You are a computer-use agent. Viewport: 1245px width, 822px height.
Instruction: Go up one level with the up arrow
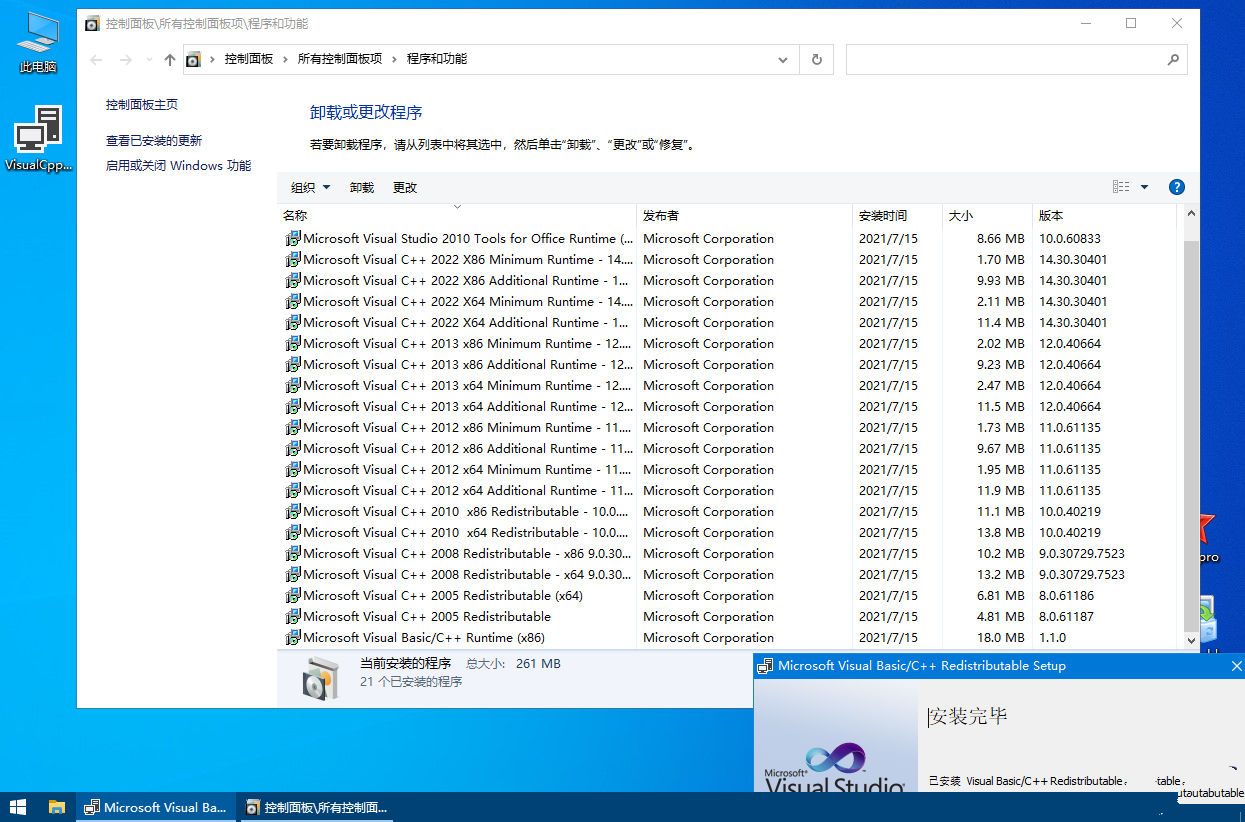(x=170, y=60)
